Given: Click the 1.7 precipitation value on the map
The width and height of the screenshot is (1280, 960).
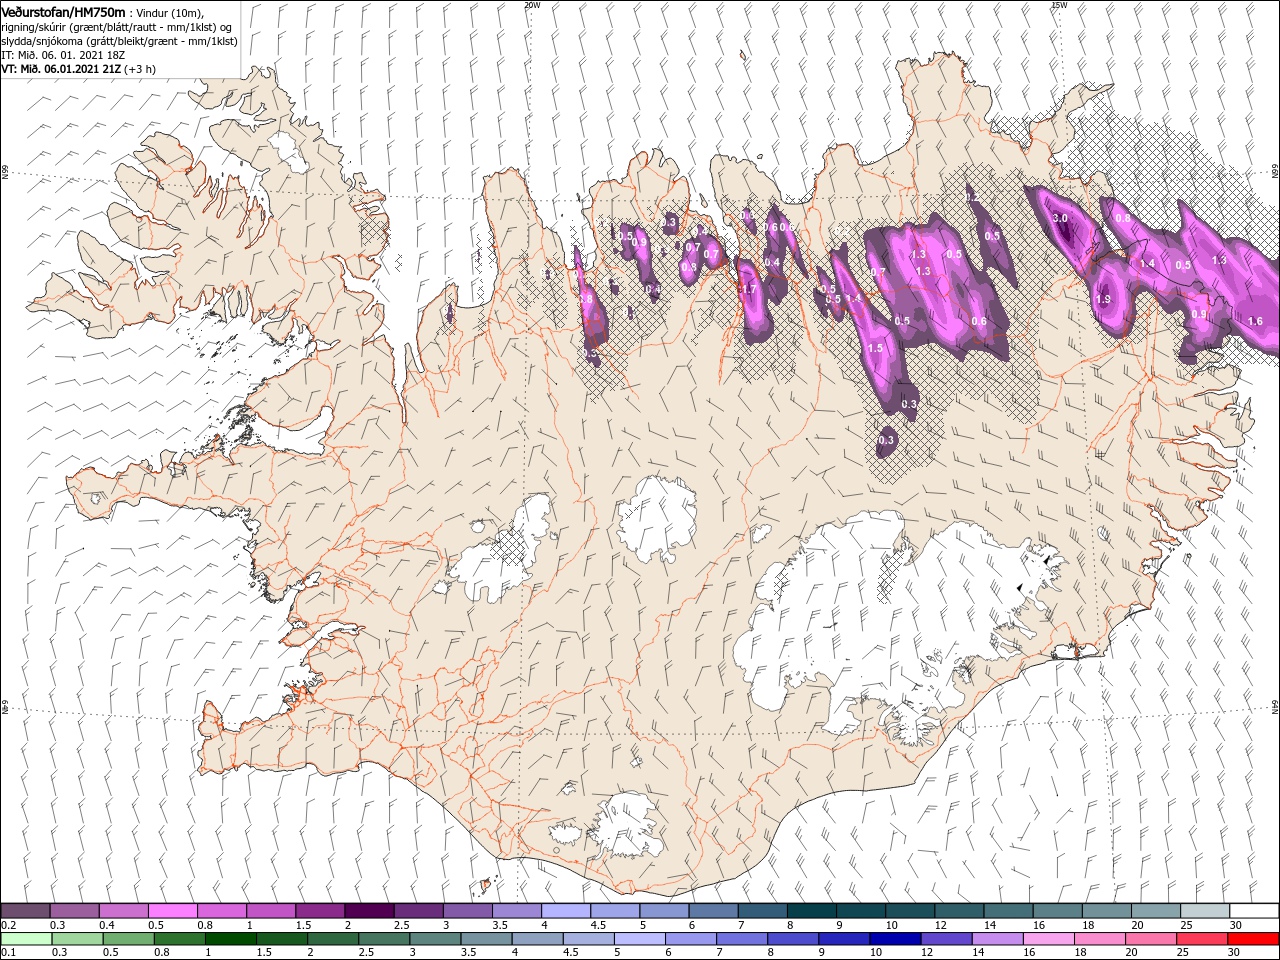Looking at the screenshot, I should tap(748, 290).
